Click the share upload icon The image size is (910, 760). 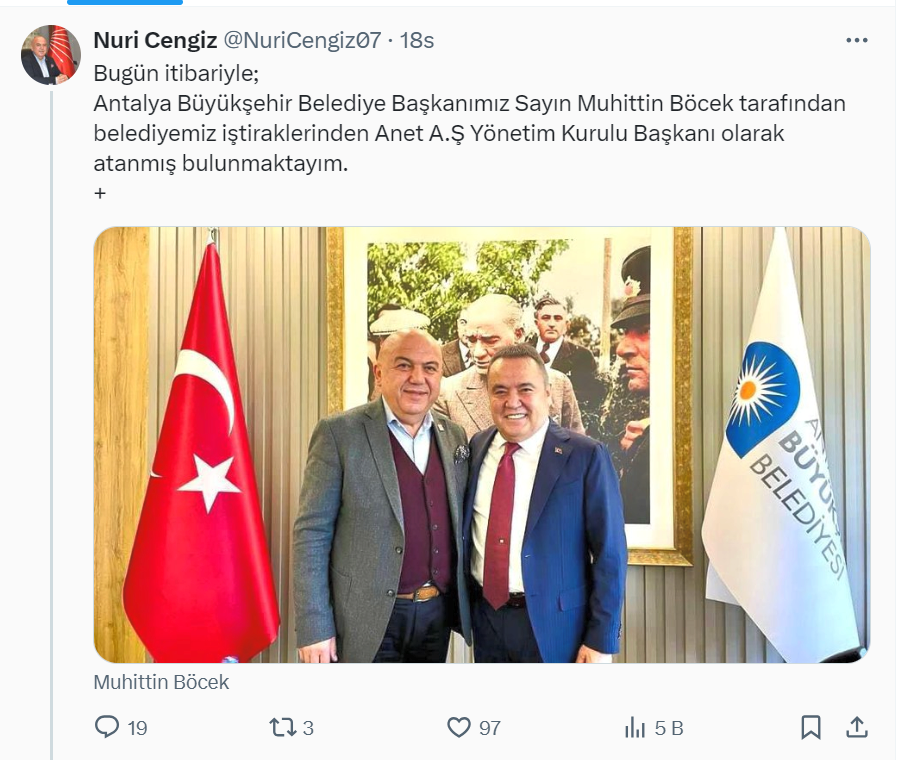coord(857,728)
